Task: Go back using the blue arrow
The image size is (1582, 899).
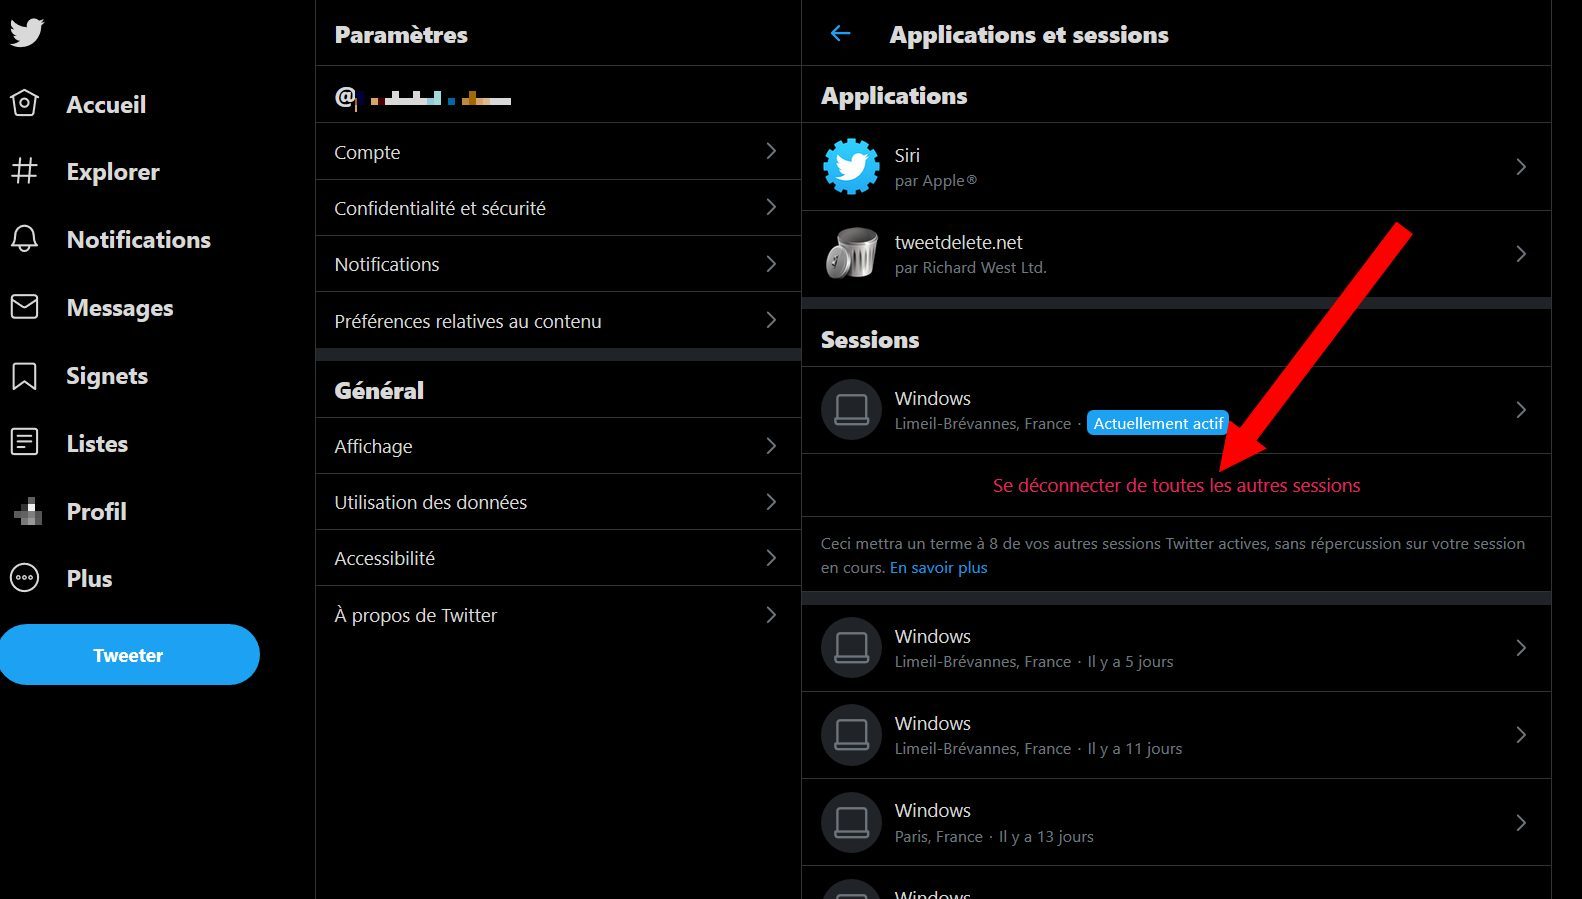Action: (x=840, y=34)
